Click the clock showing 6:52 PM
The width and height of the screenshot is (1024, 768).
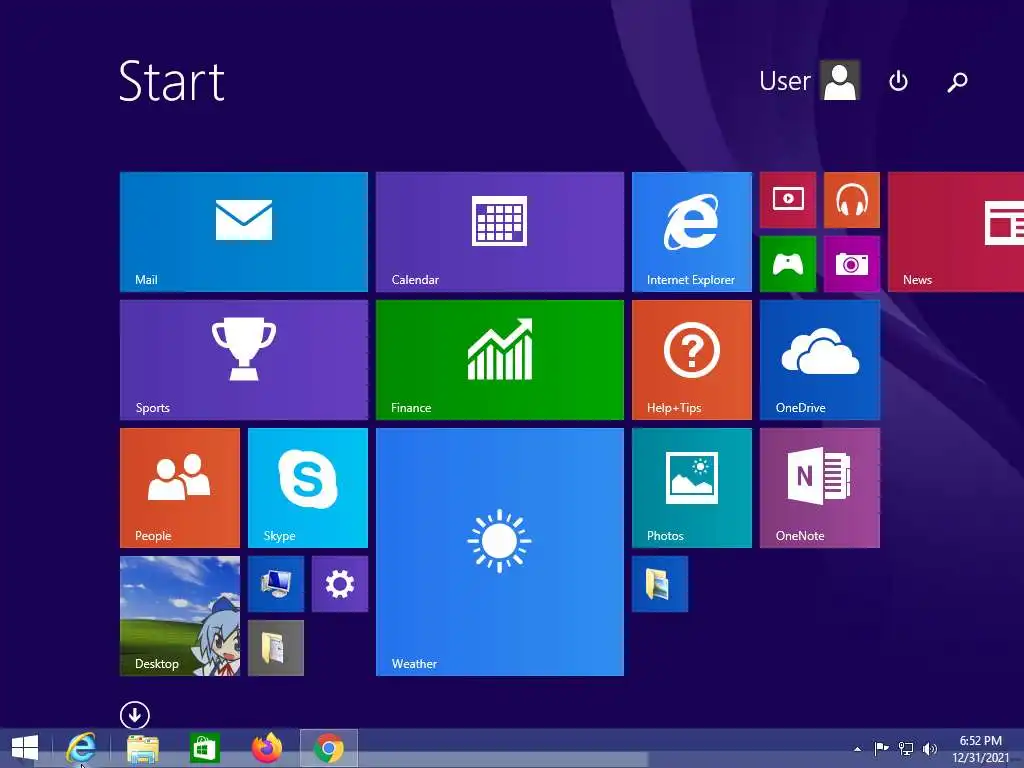pyautogui.click(x=980, y=749)
